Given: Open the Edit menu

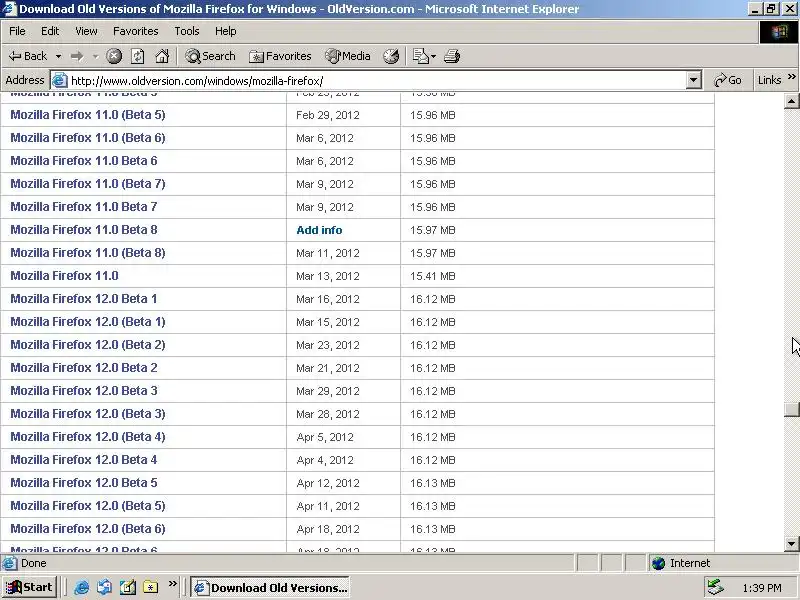Looking at the screenshot, I should [x=50, y=31].
